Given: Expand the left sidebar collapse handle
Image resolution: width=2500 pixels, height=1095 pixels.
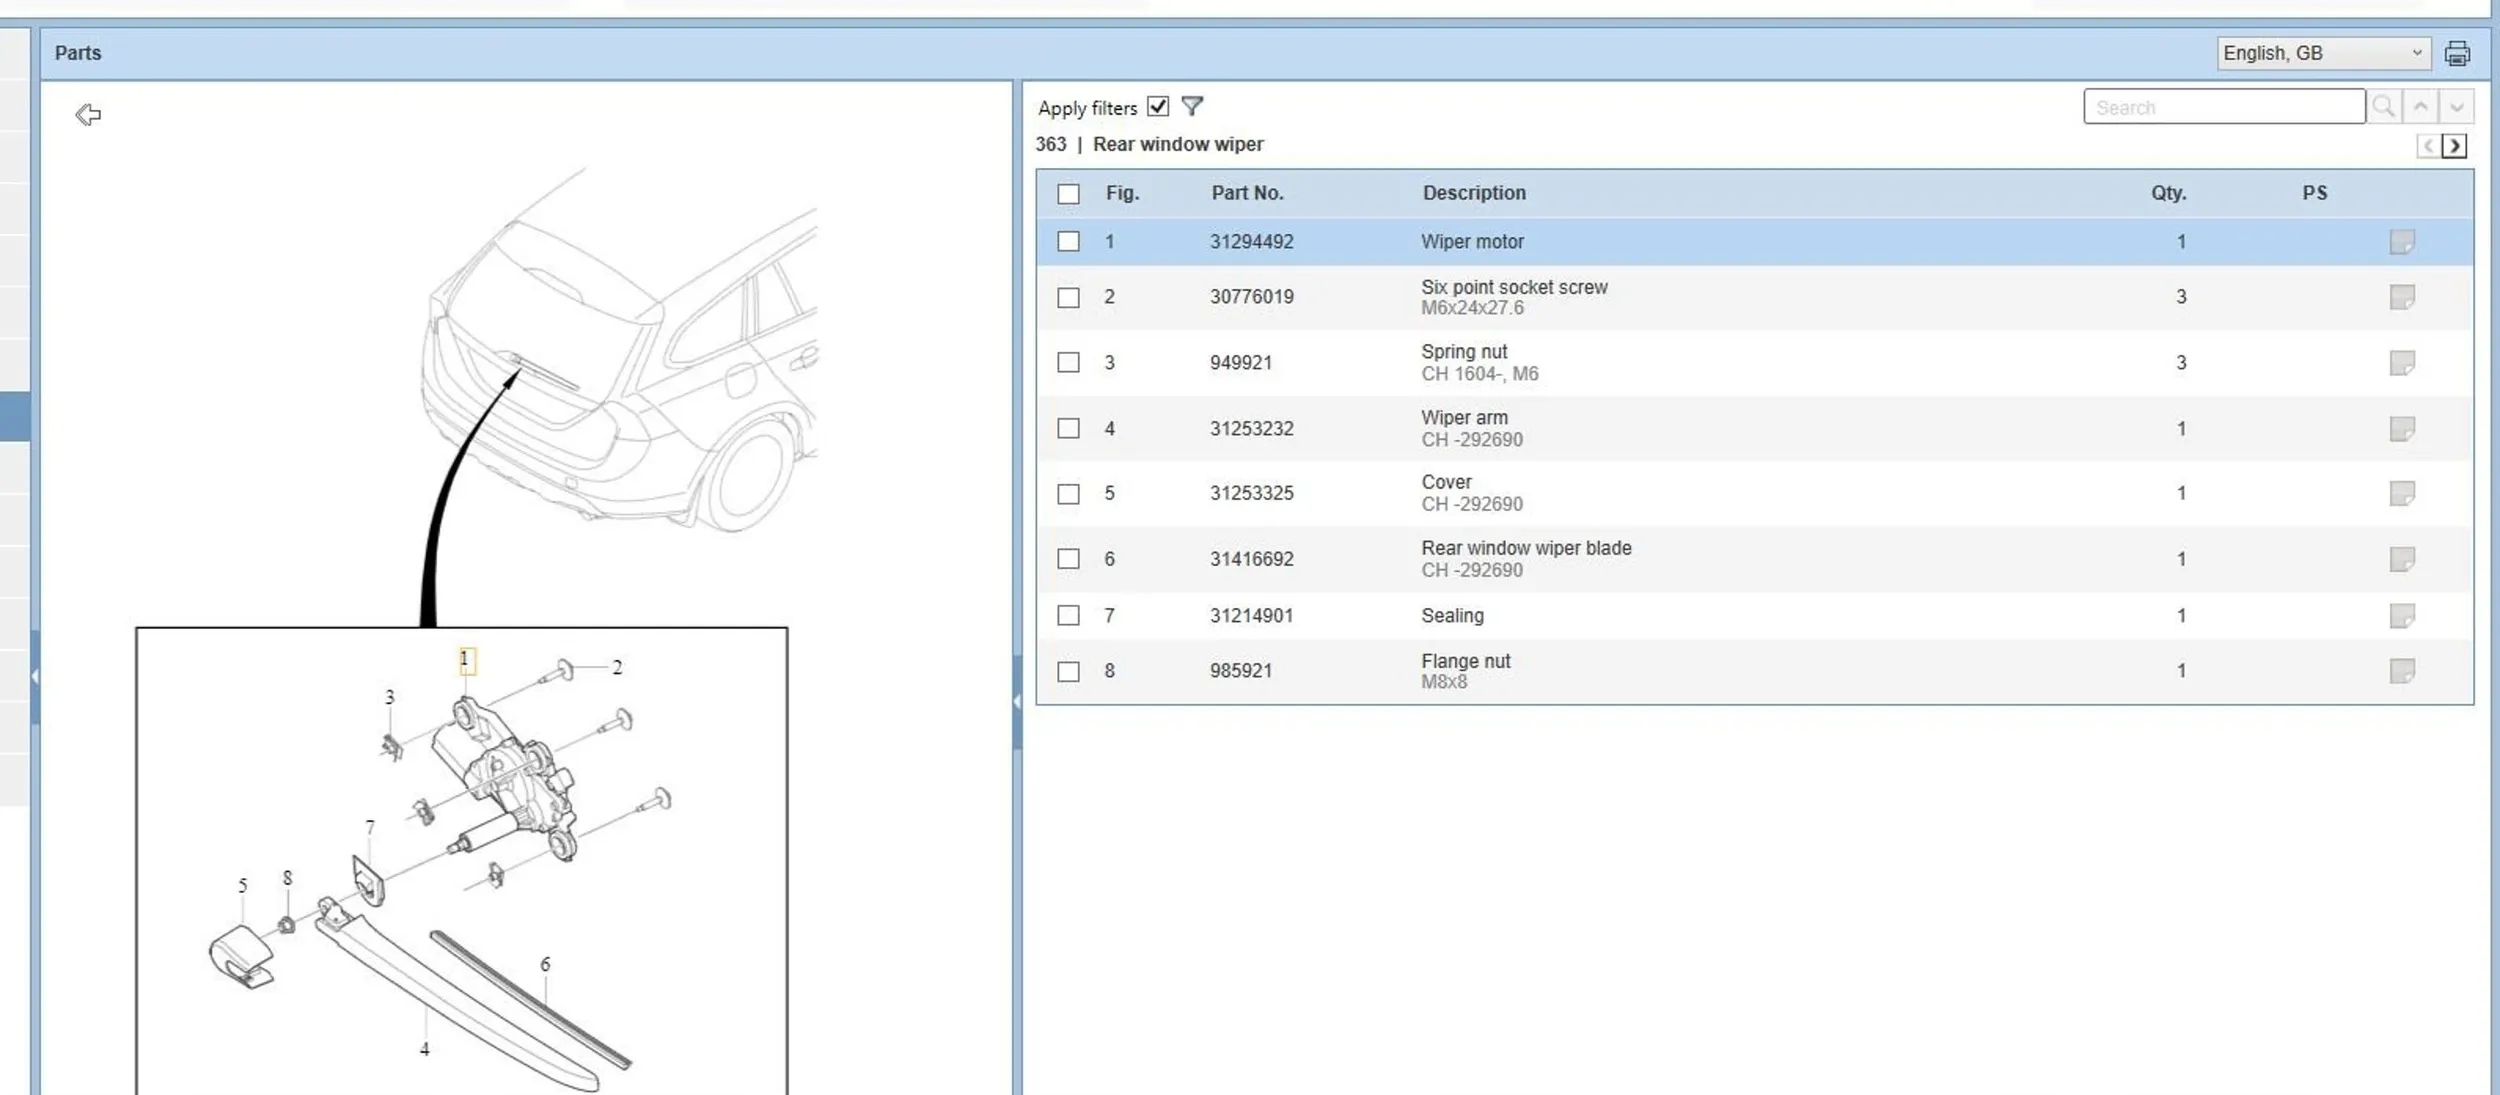Looking at the screenshot, I should [x=35, y=677].
